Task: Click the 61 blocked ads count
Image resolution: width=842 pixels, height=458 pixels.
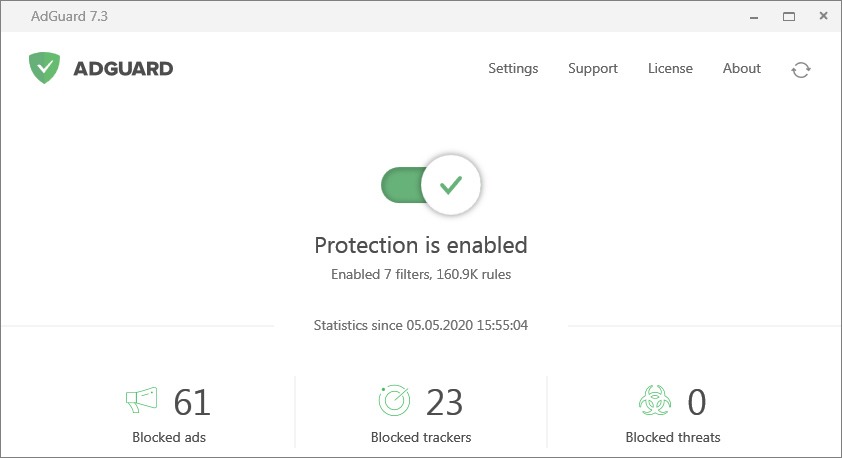Action: (192, 402)
